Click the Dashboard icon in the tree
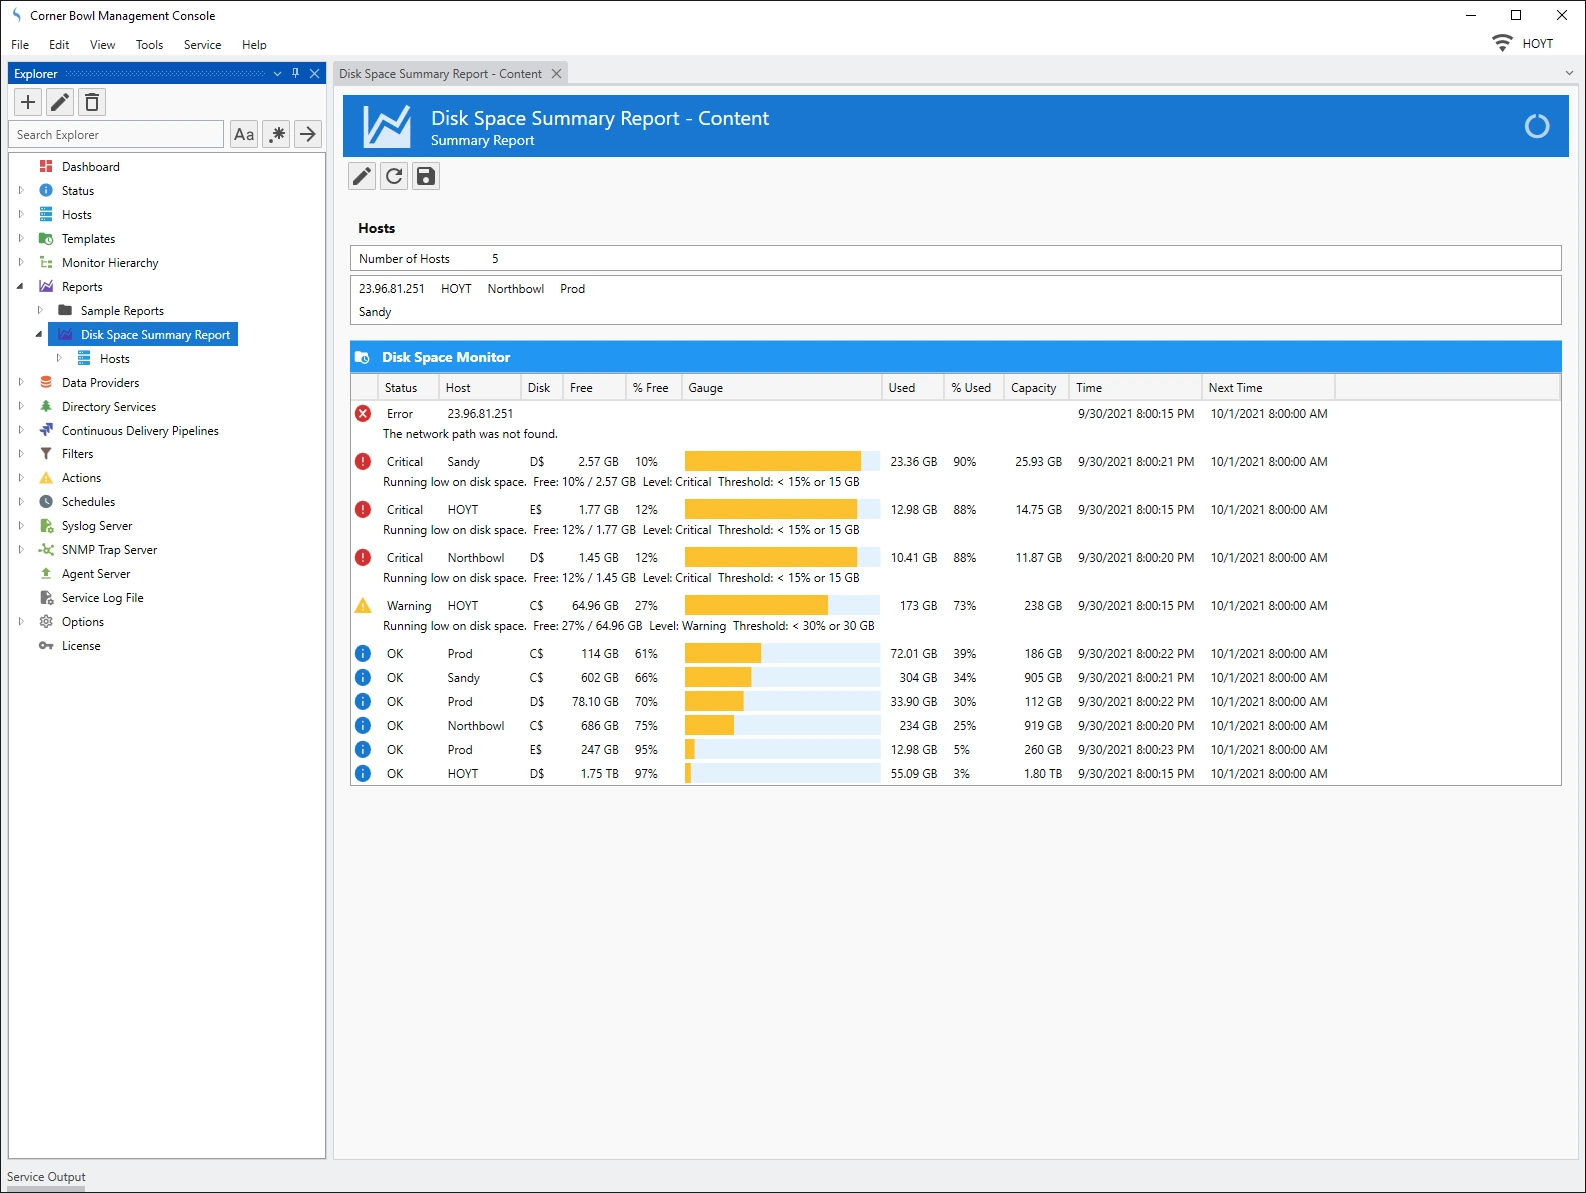 (x=46, y=167)
